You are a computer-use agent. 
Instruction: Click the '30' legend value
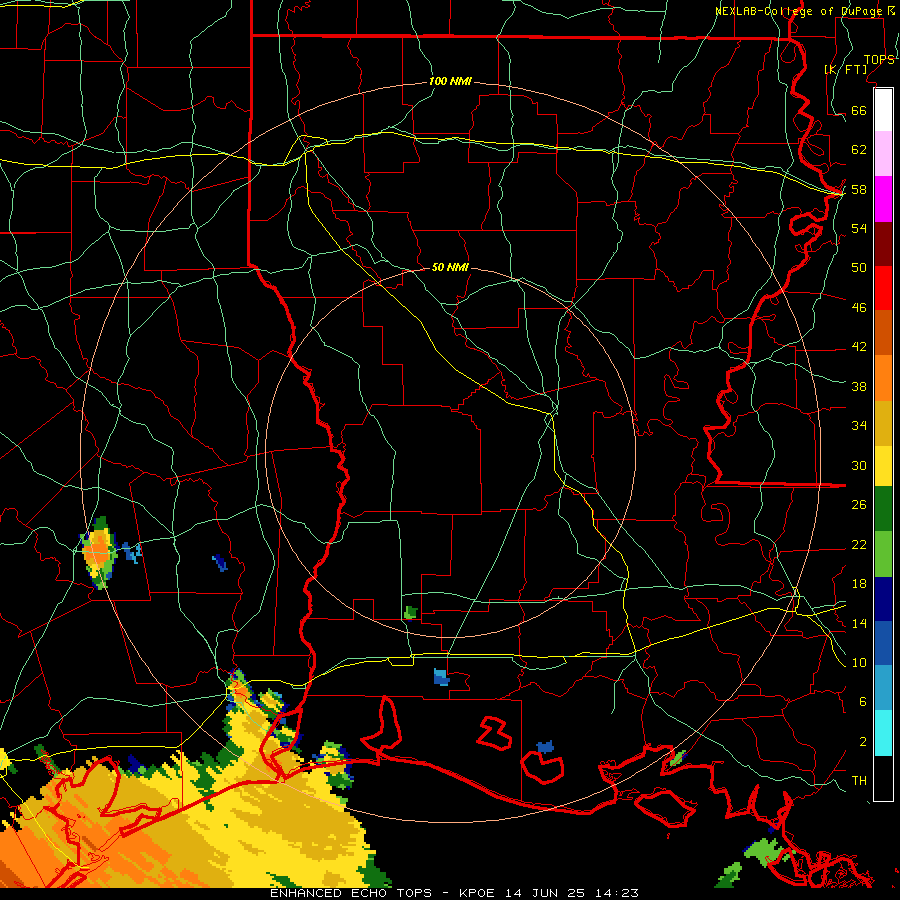(x=859, y=465)
